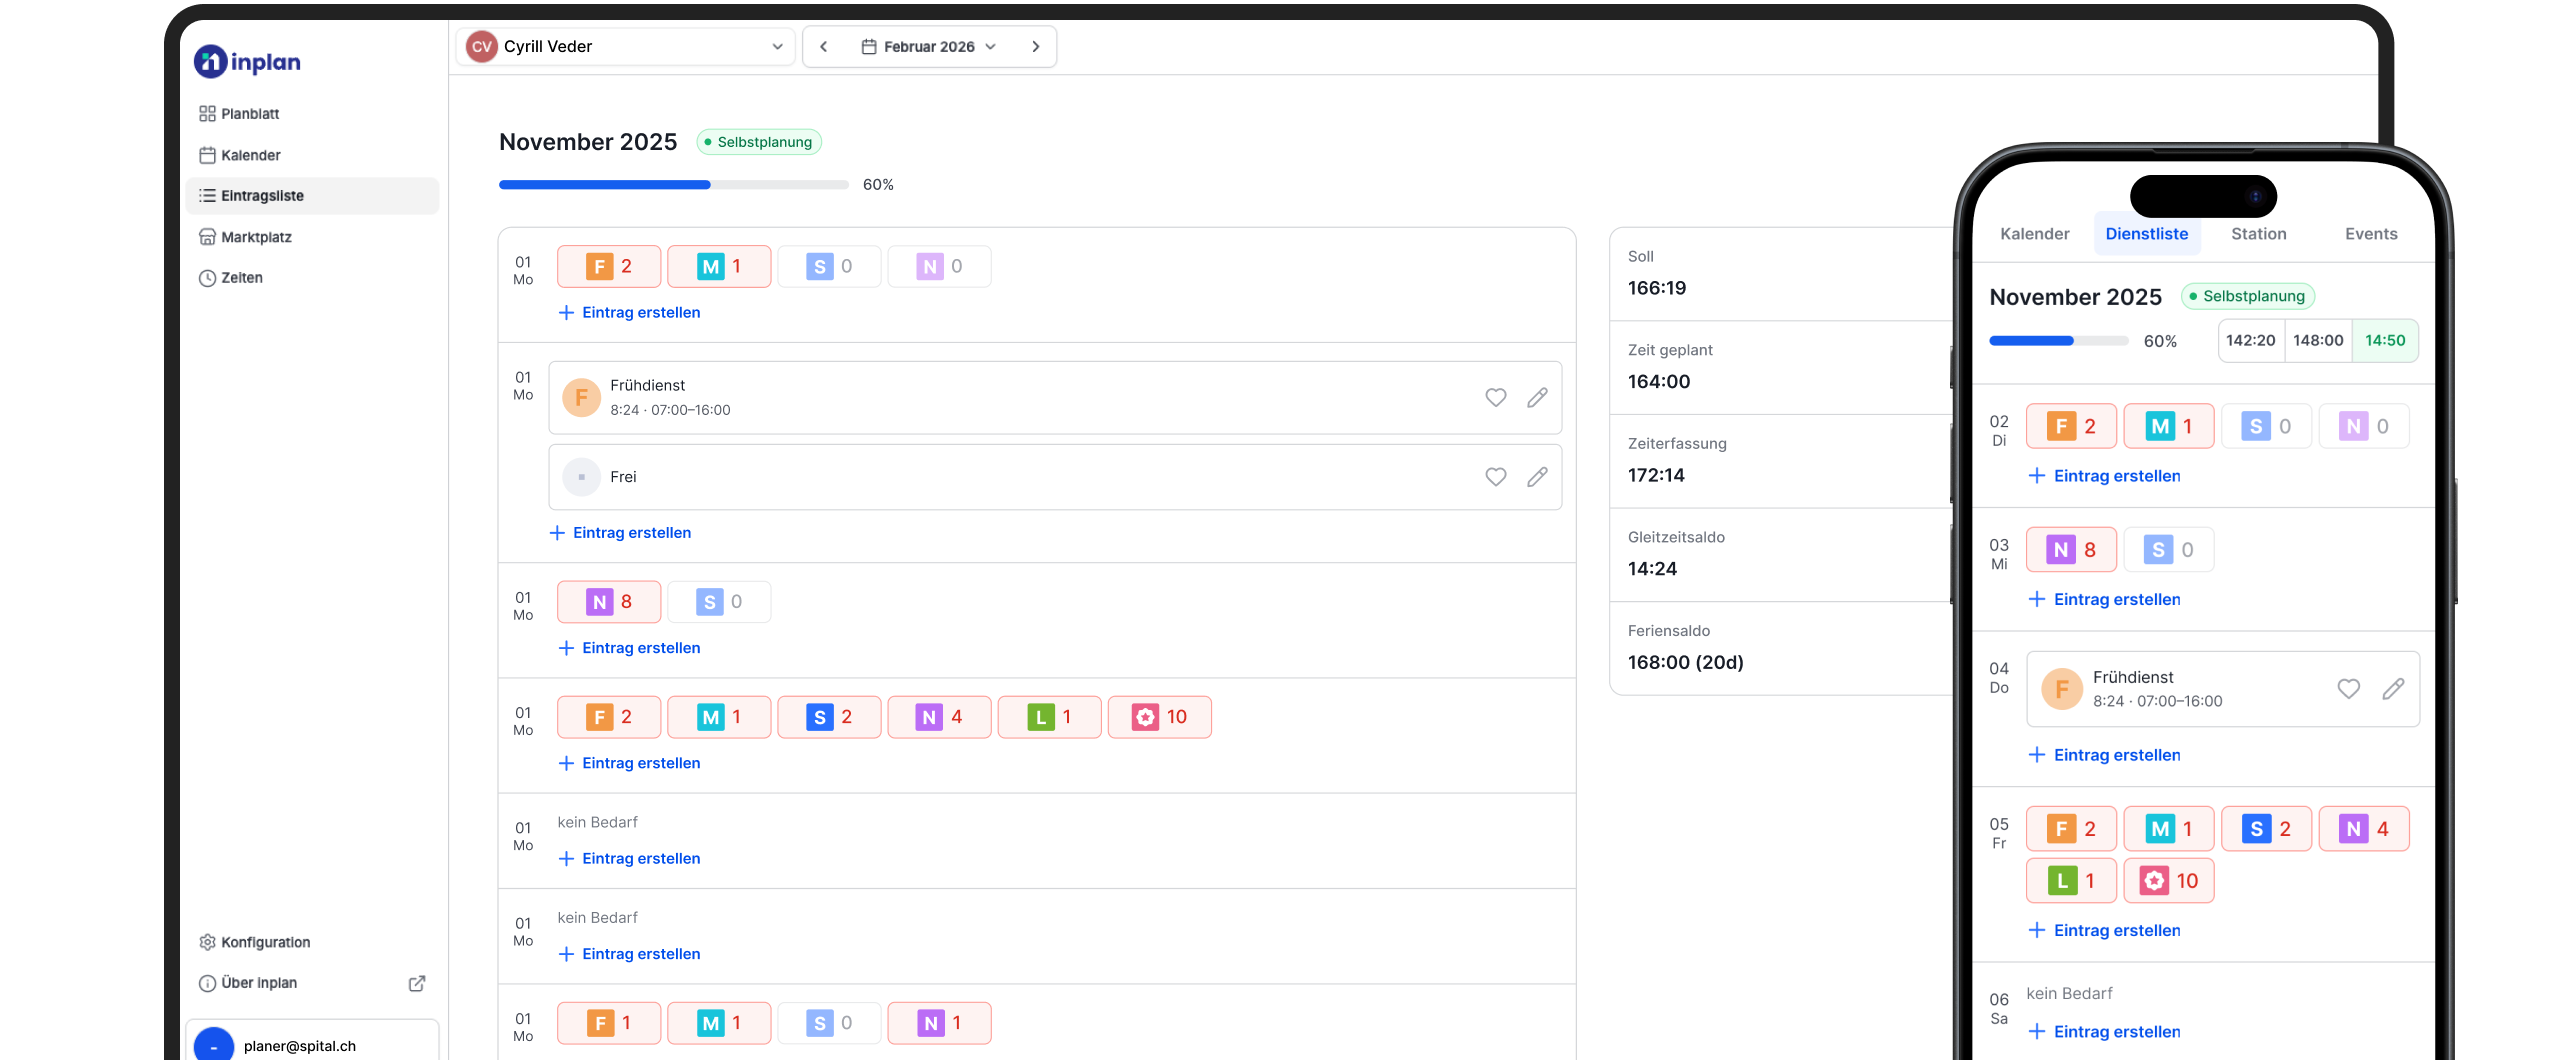
Task: Click Eintrag erstellen for phone day 02
Action: [x=2105, y=476]
